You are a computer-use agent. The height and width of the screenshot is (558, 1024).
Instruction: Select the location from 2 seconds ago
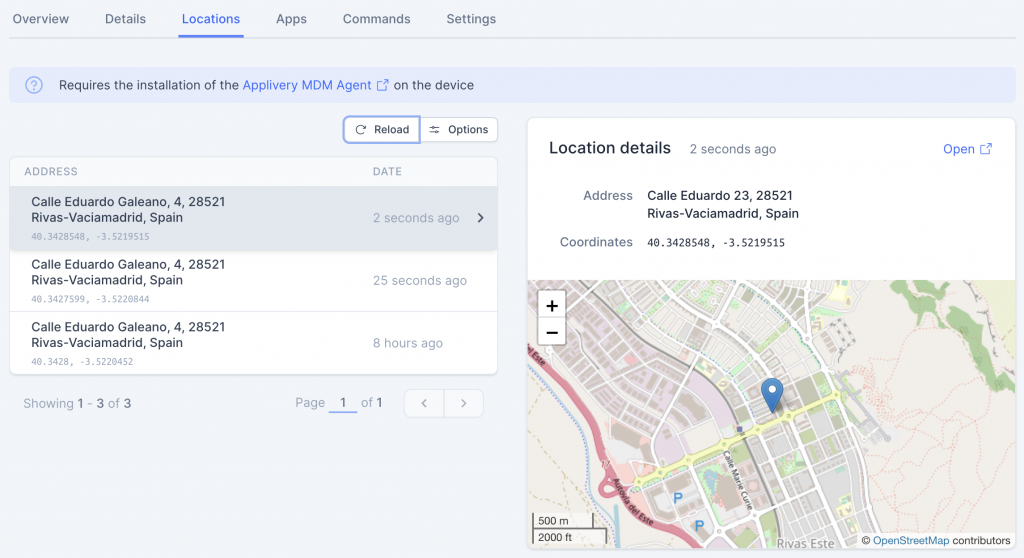point(253,218)
